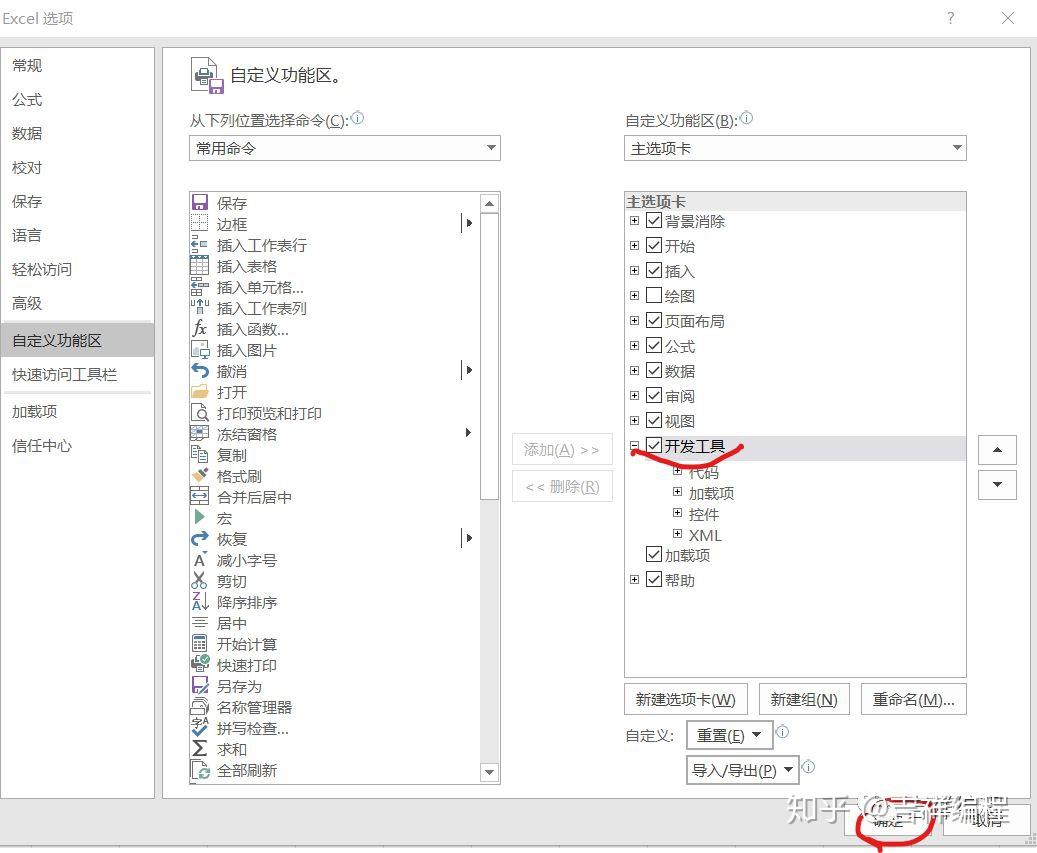Click the 插入图片 (Insert Picture) command icon

point(199,349)
